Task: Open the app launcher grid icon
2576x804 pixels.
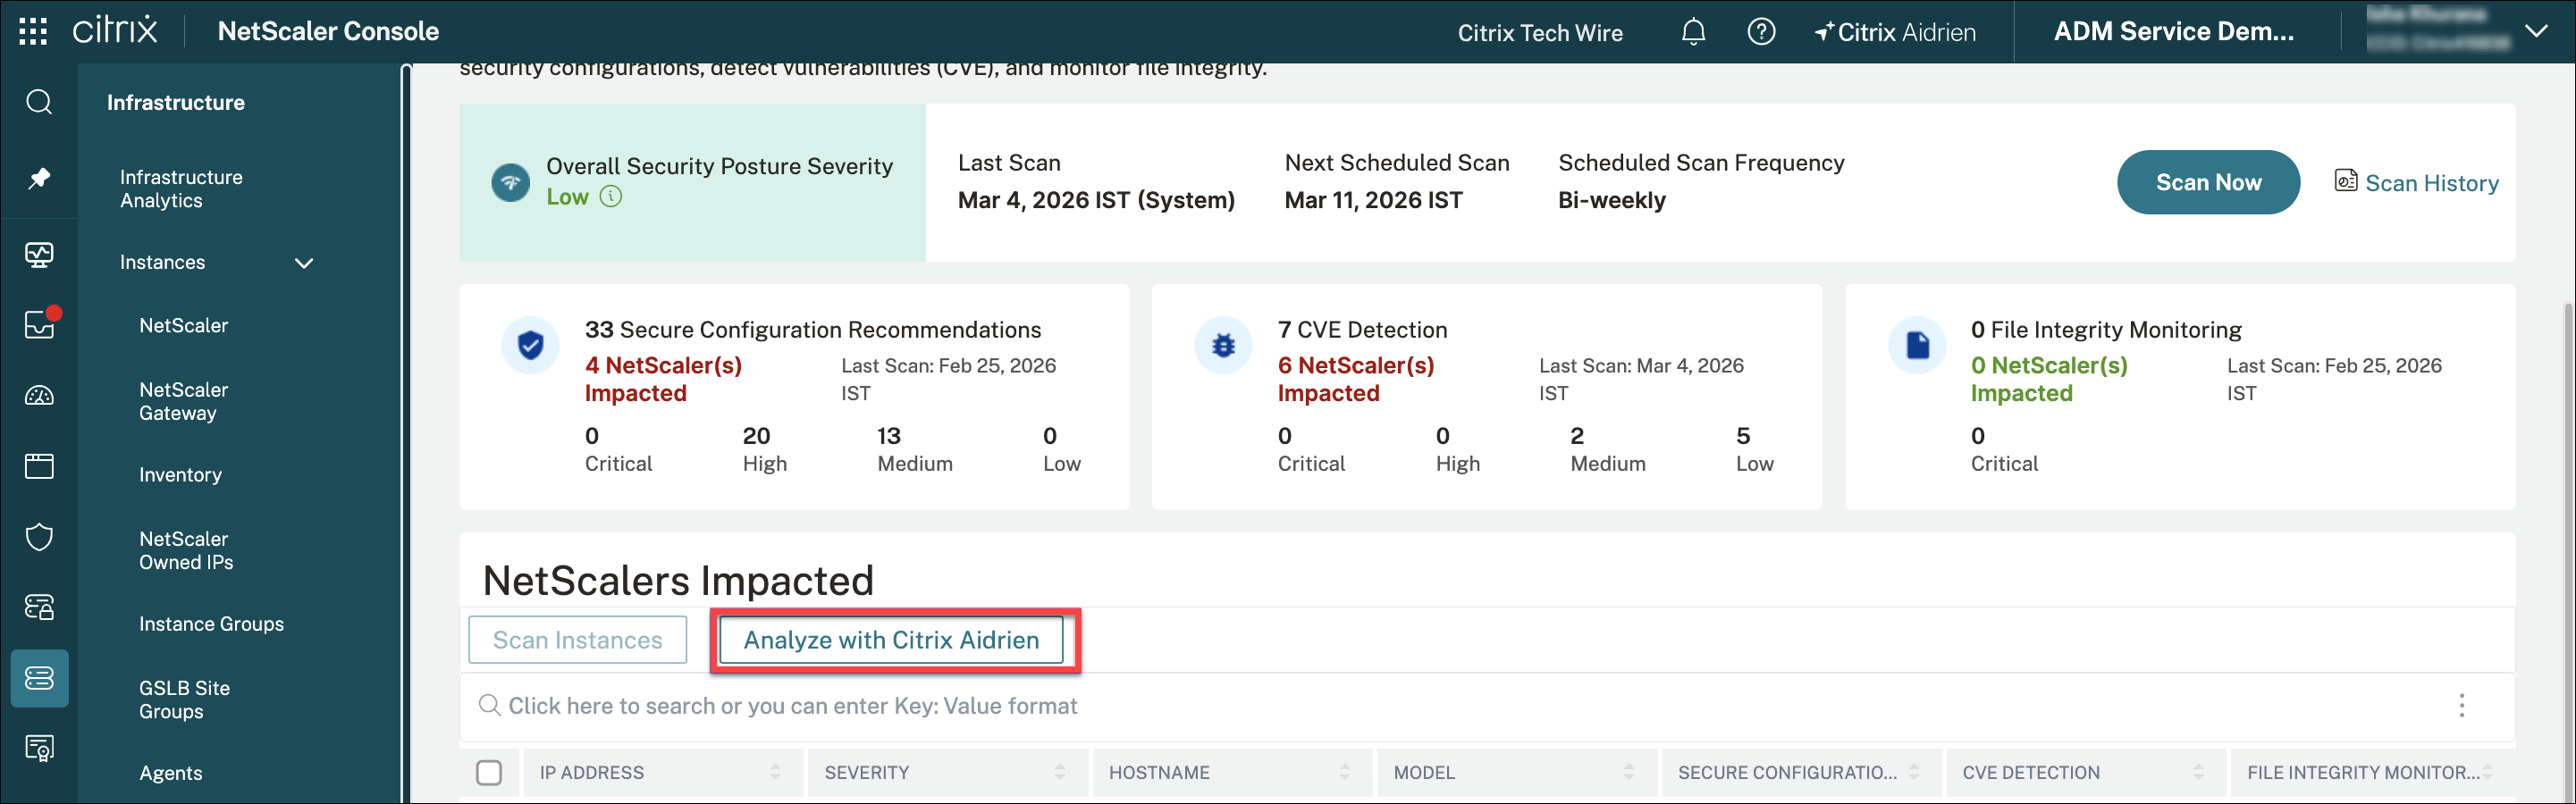Action: [33, 32]
